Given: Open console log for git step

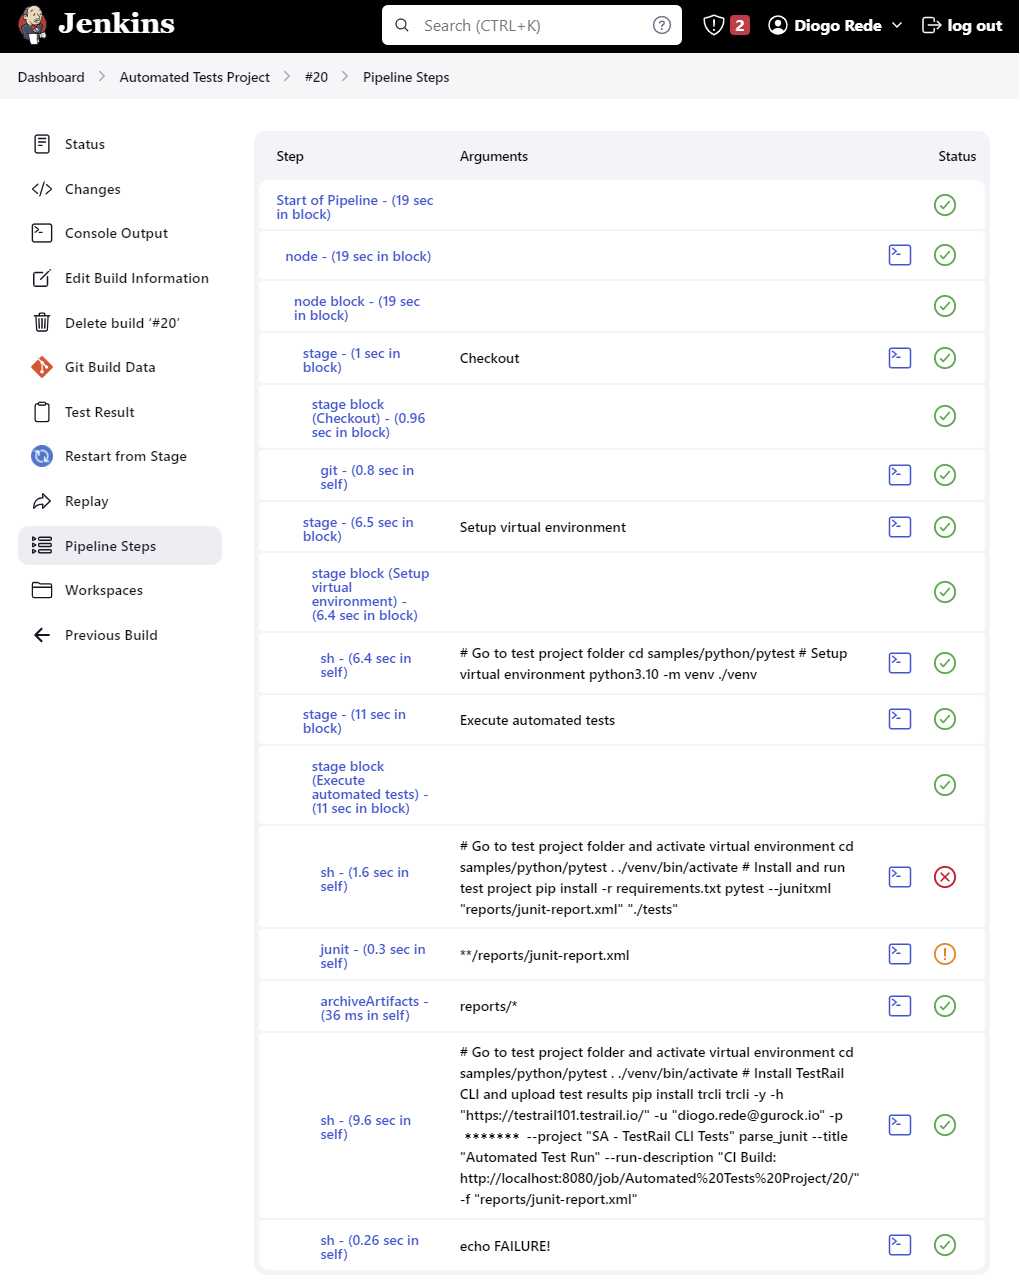Looking at the screenshot, I should pyautogui.click(x=900, y=475).
